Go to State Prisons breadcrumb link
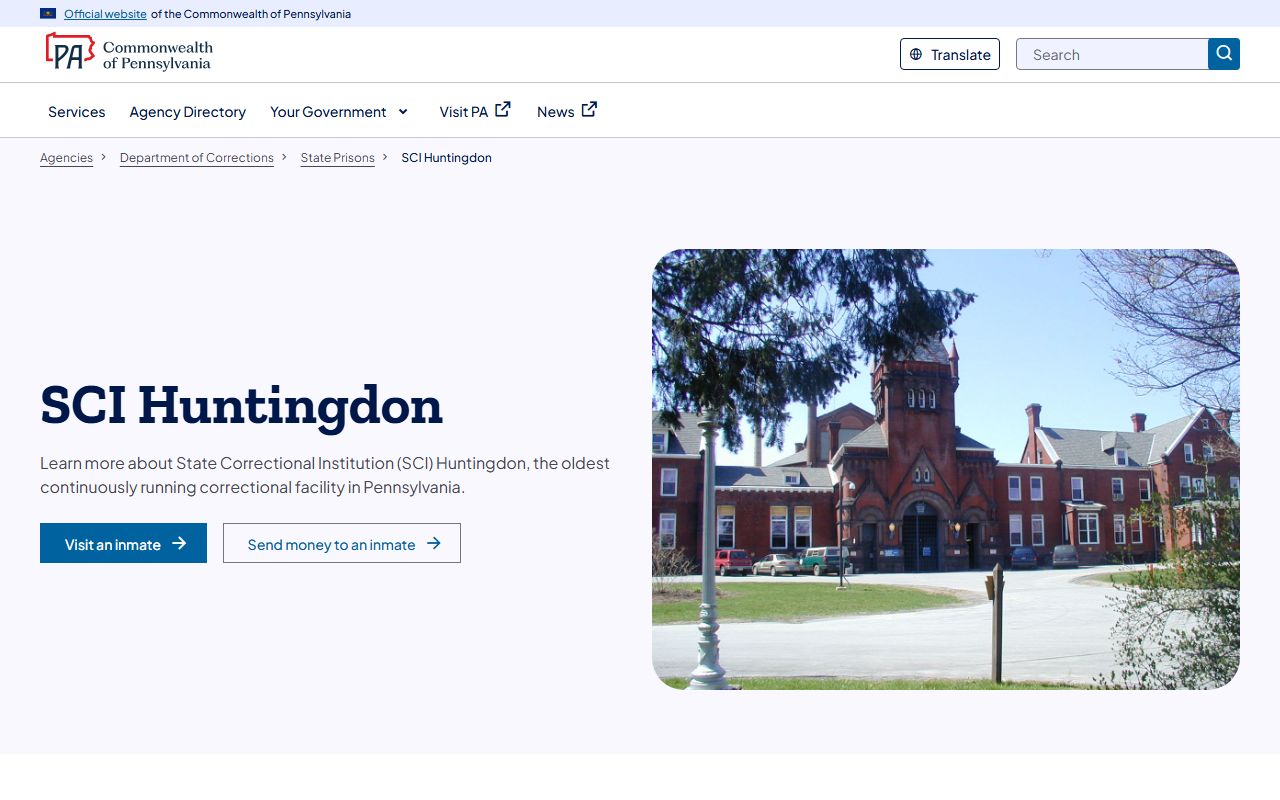Screen dimensions: 1280x800 (x=338, y=158)
